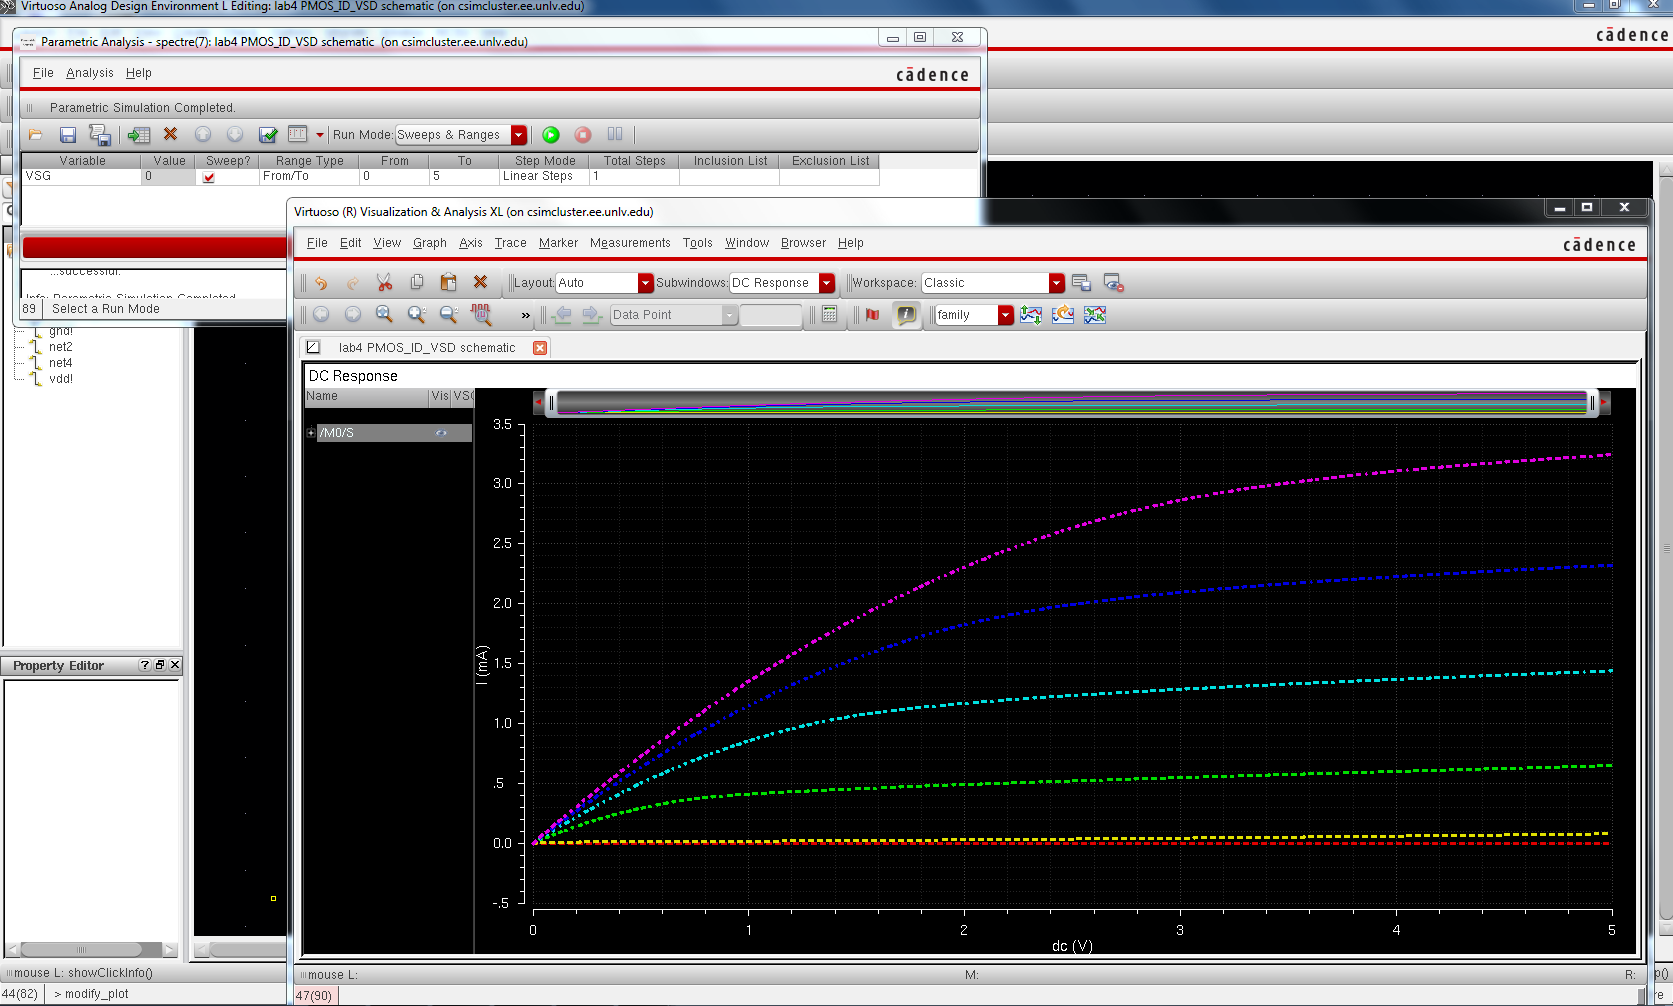Click the data point value field

click(771, 315)
